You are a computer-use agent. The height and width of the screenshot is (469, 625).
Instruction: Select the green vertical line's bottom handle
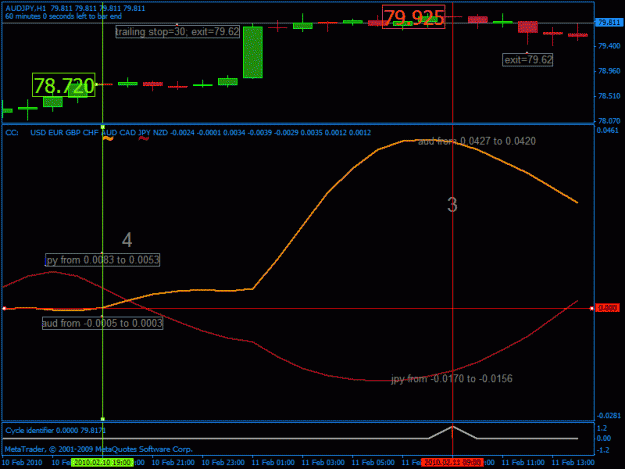pos(103,419)
